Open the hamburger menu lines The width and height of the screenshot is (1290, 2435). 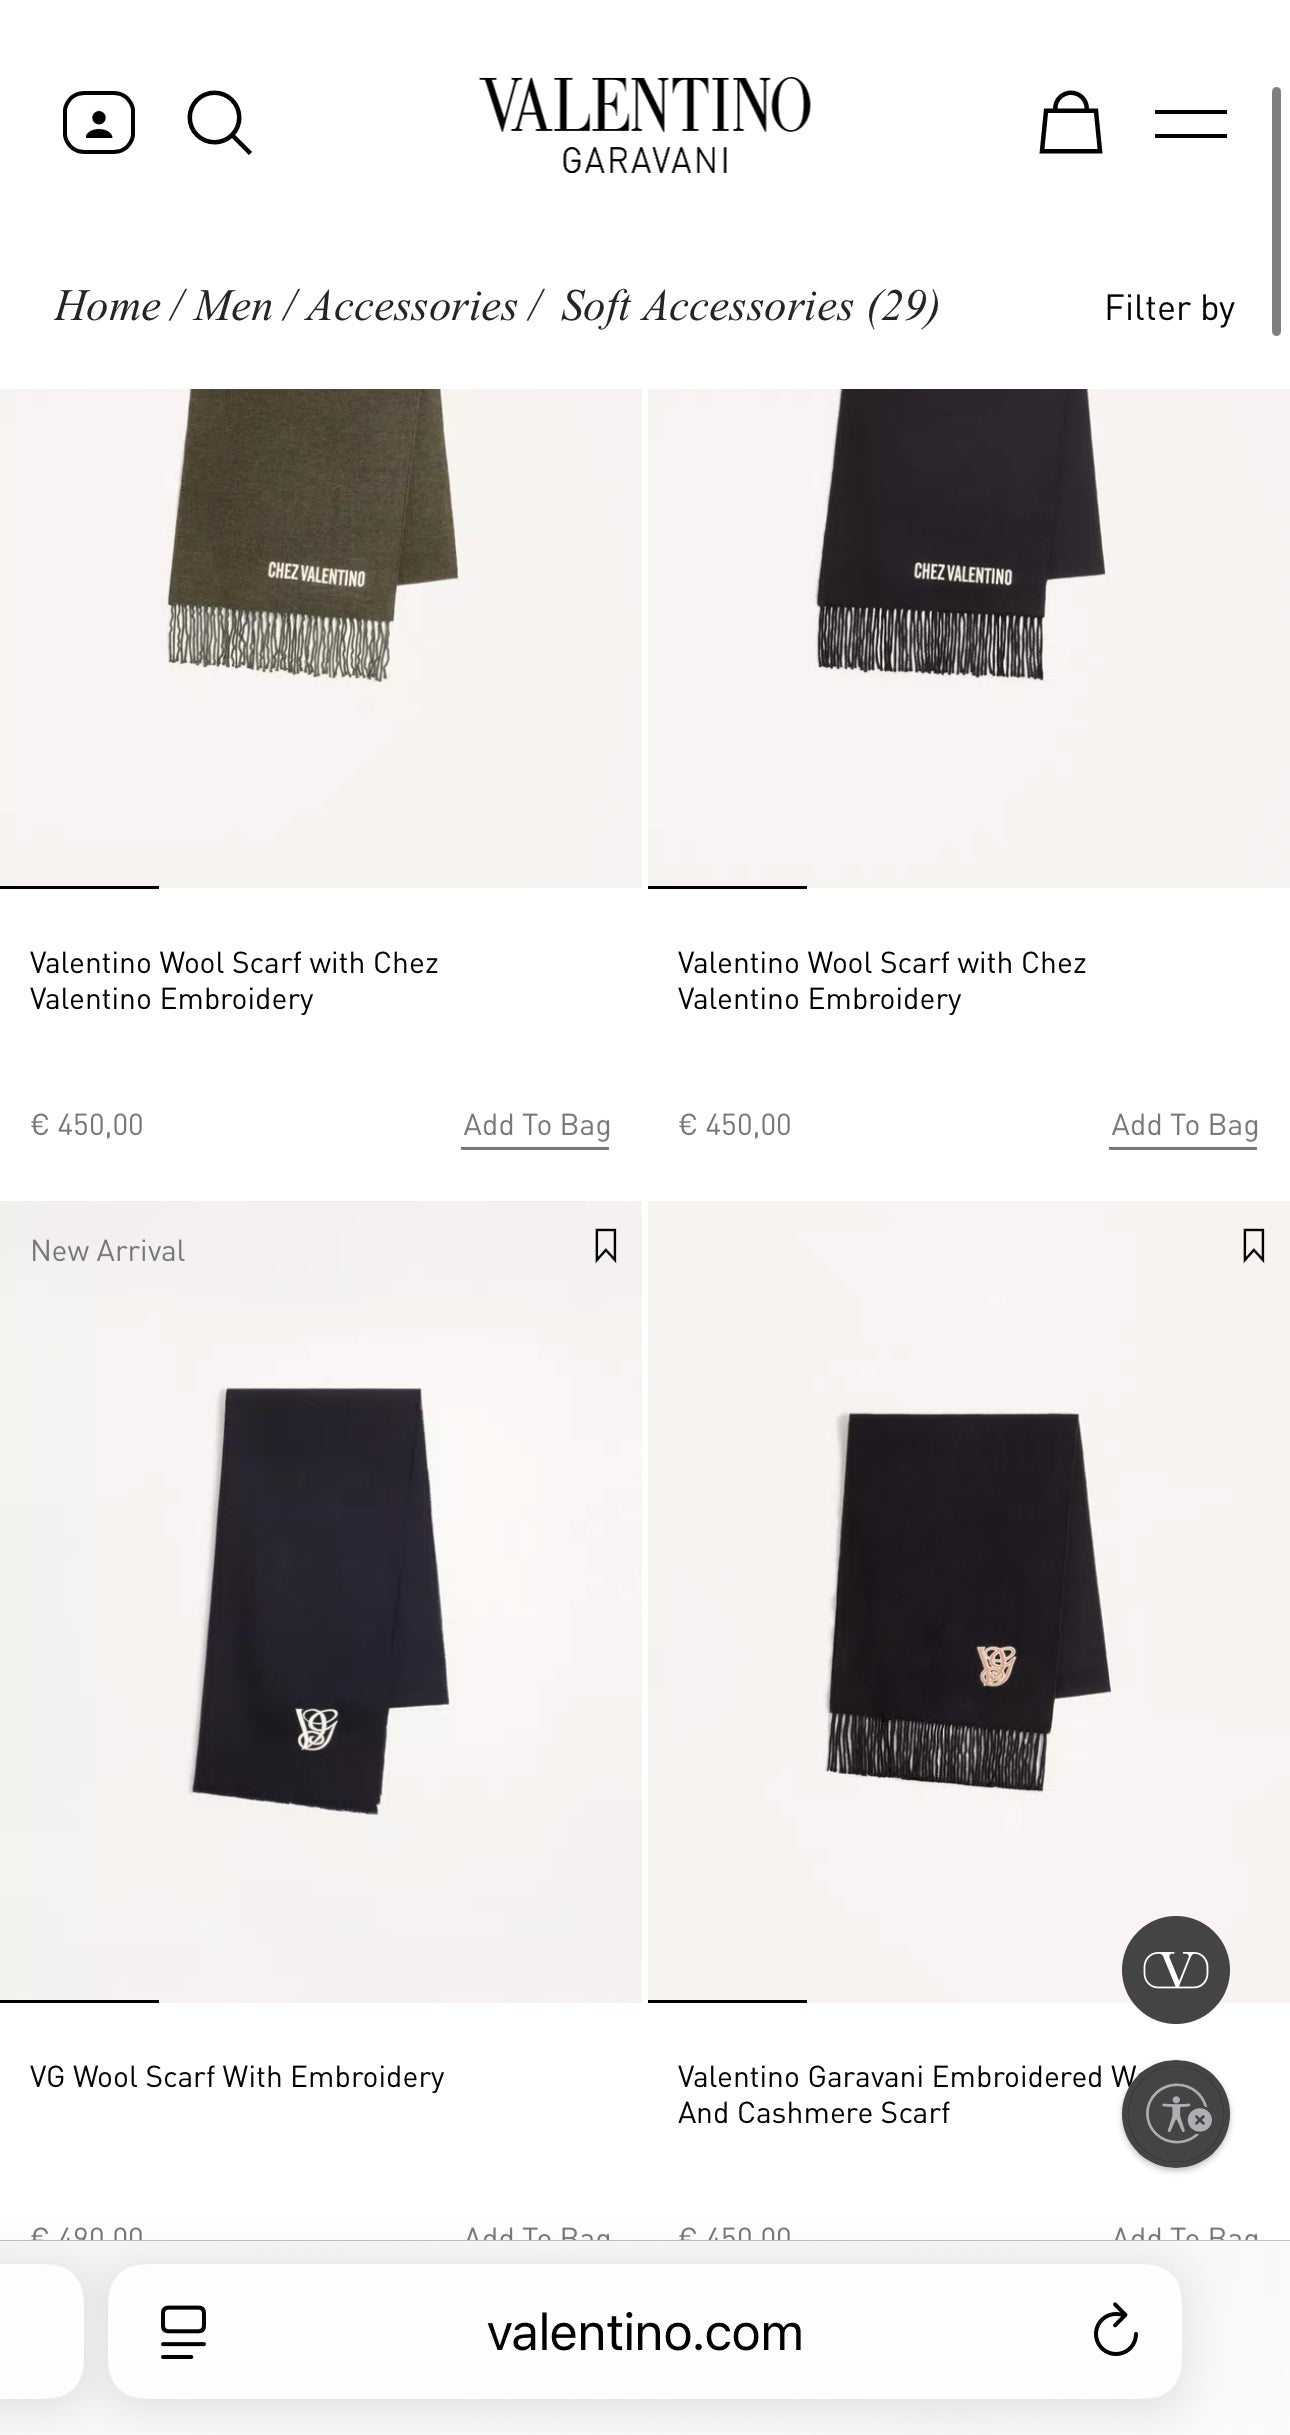(x=1190, y=124)
